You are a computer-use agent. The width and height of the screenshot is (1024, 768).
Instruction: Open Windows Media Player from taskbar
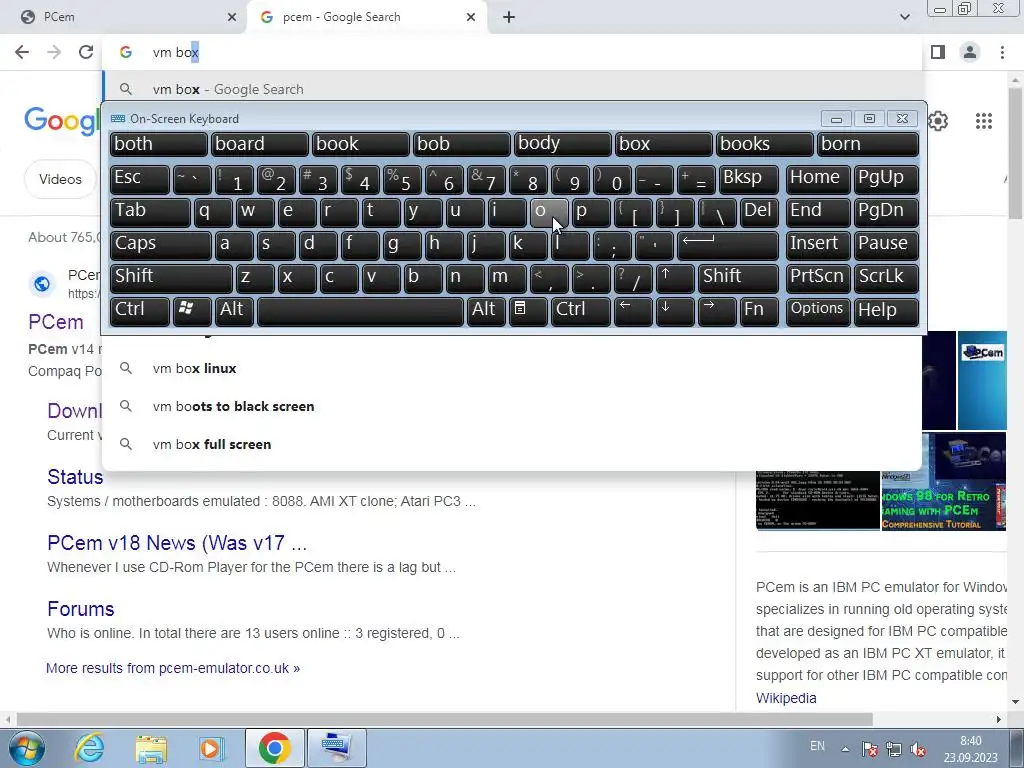[211, 748]
